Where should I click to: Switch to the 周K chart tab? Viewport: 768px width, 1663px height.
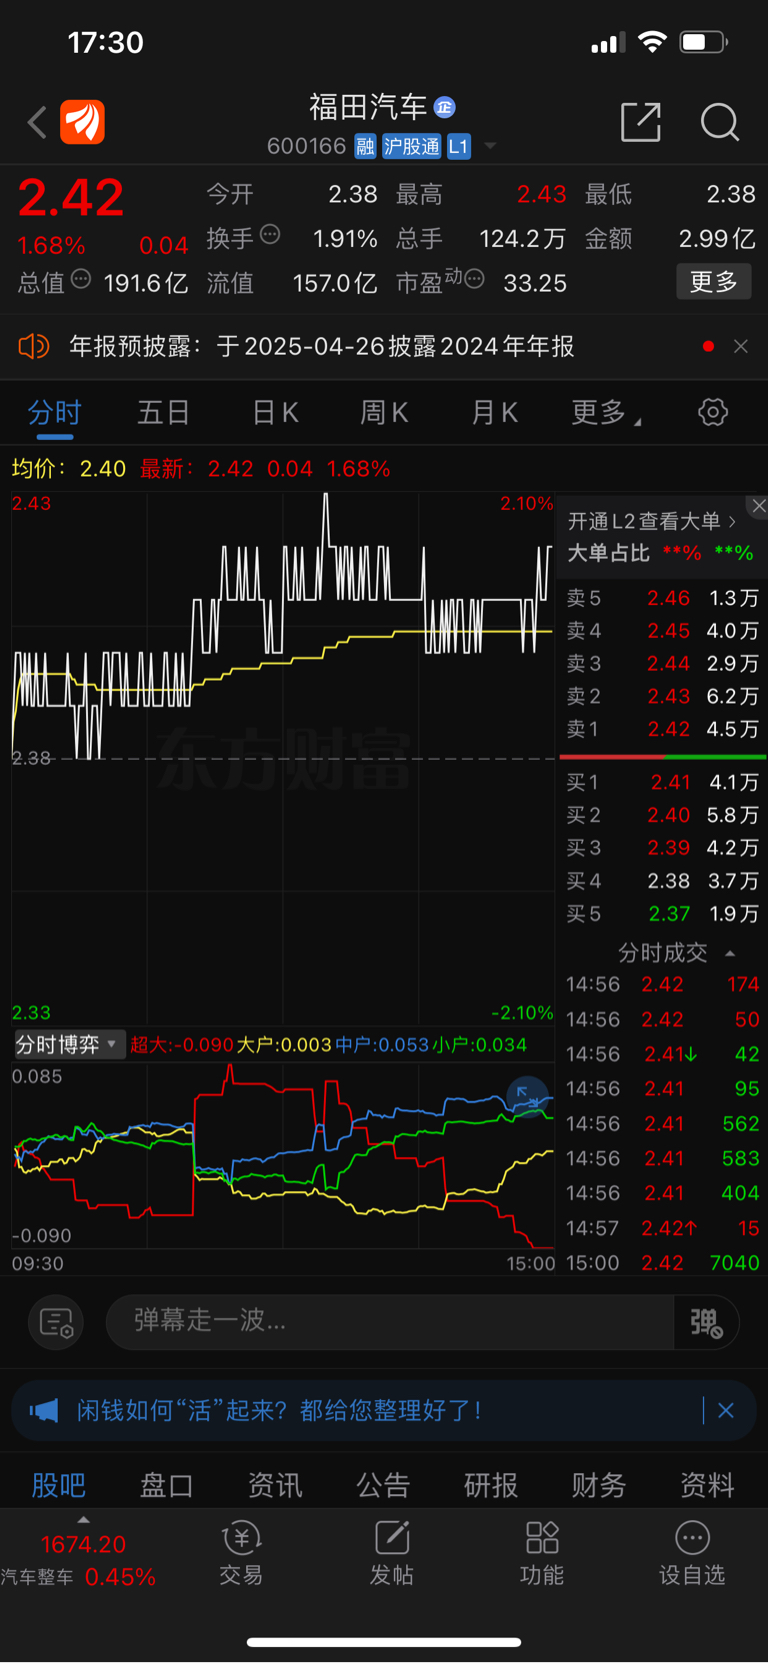[x=384, y=412]
